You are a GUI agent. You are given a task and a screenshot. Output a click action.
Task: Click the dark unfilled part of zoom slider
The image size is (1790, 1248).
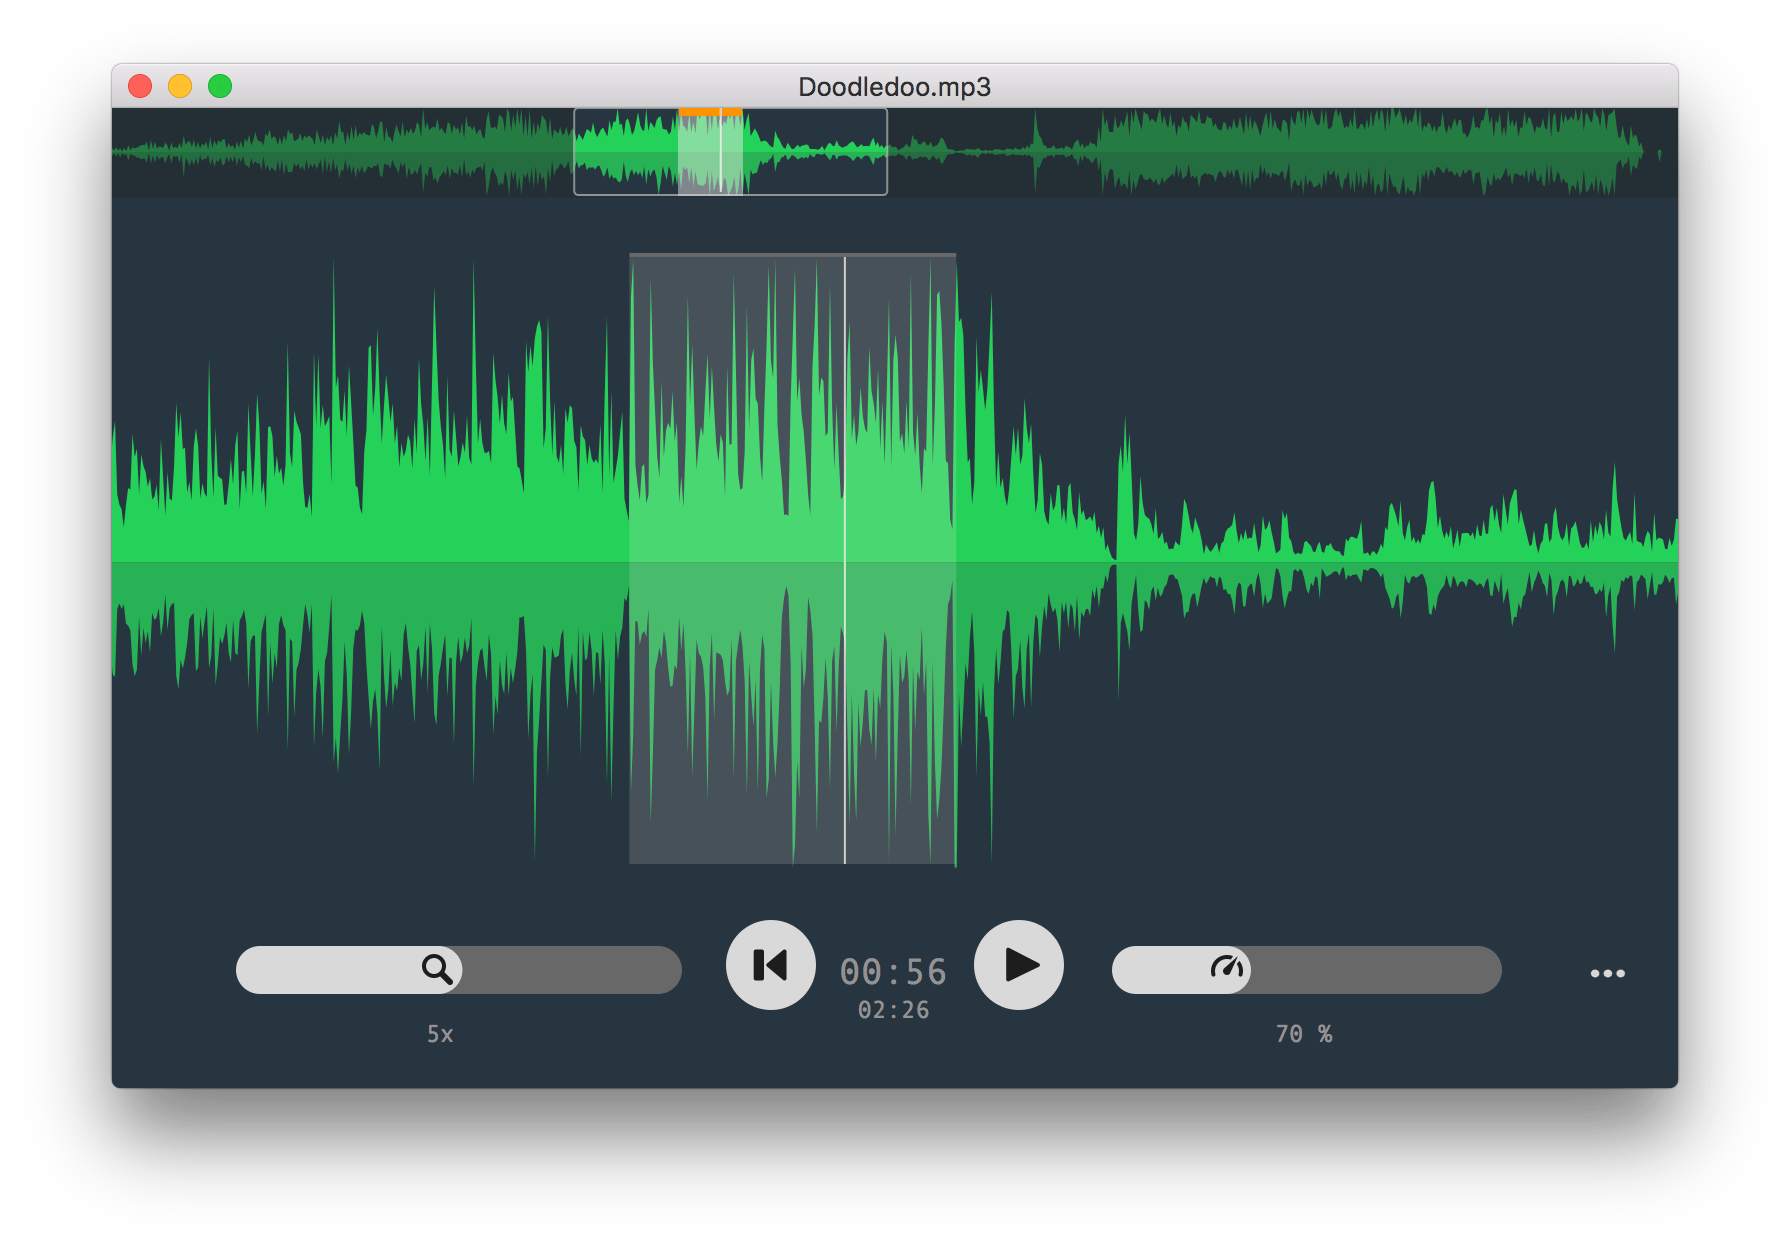tap(570, 970)
